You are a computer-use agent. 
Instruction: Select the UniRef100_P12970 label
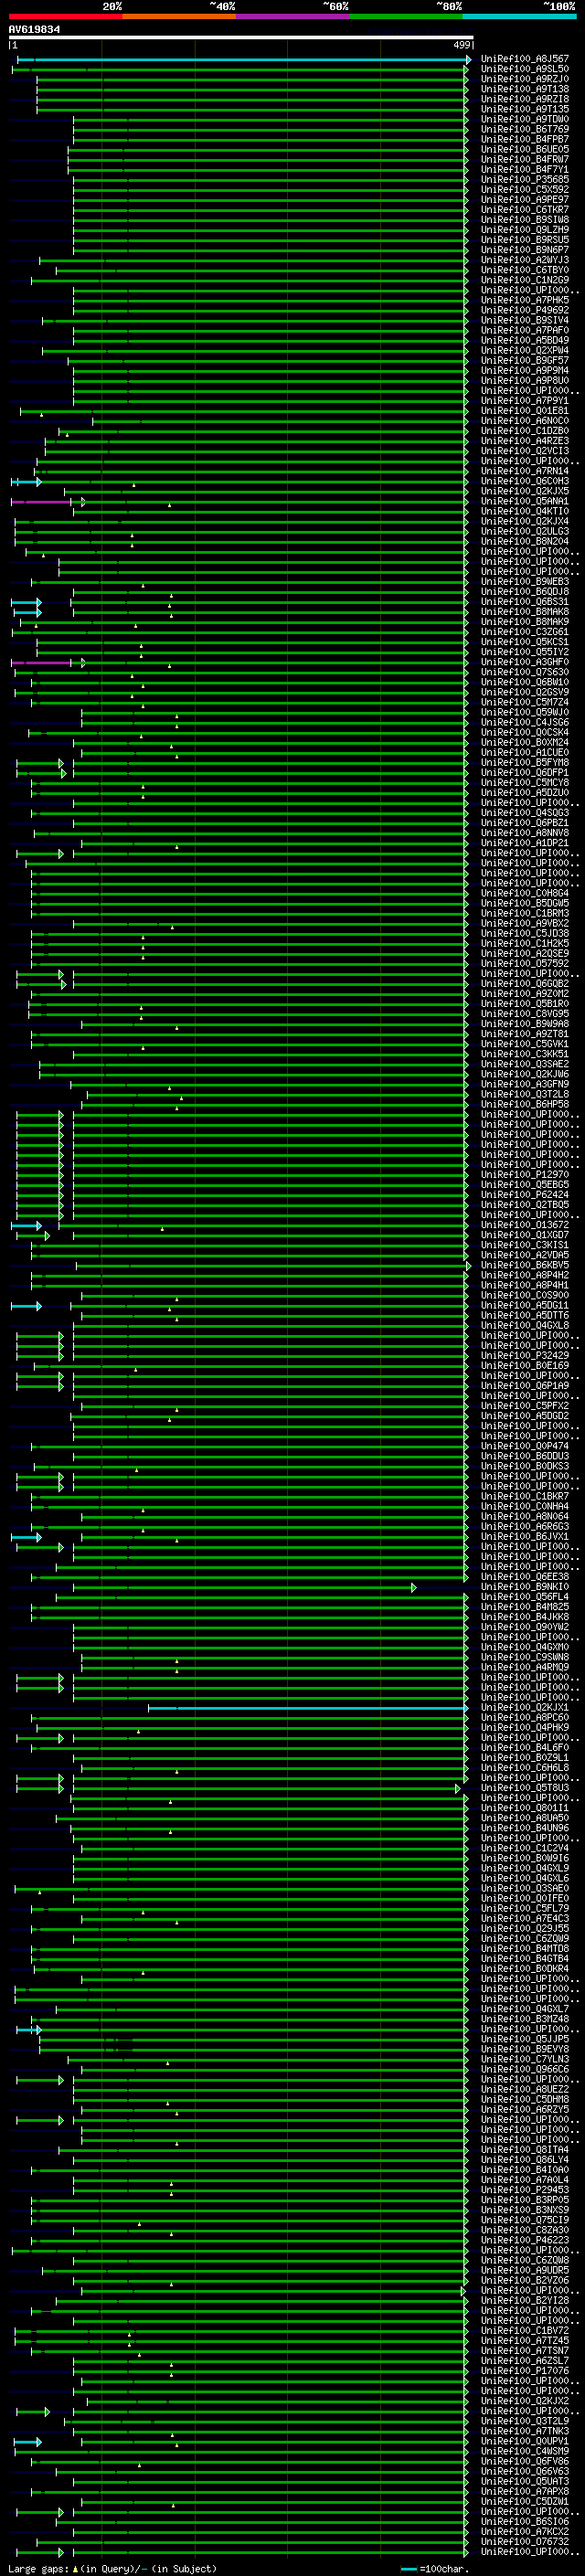click(525, 1175)
